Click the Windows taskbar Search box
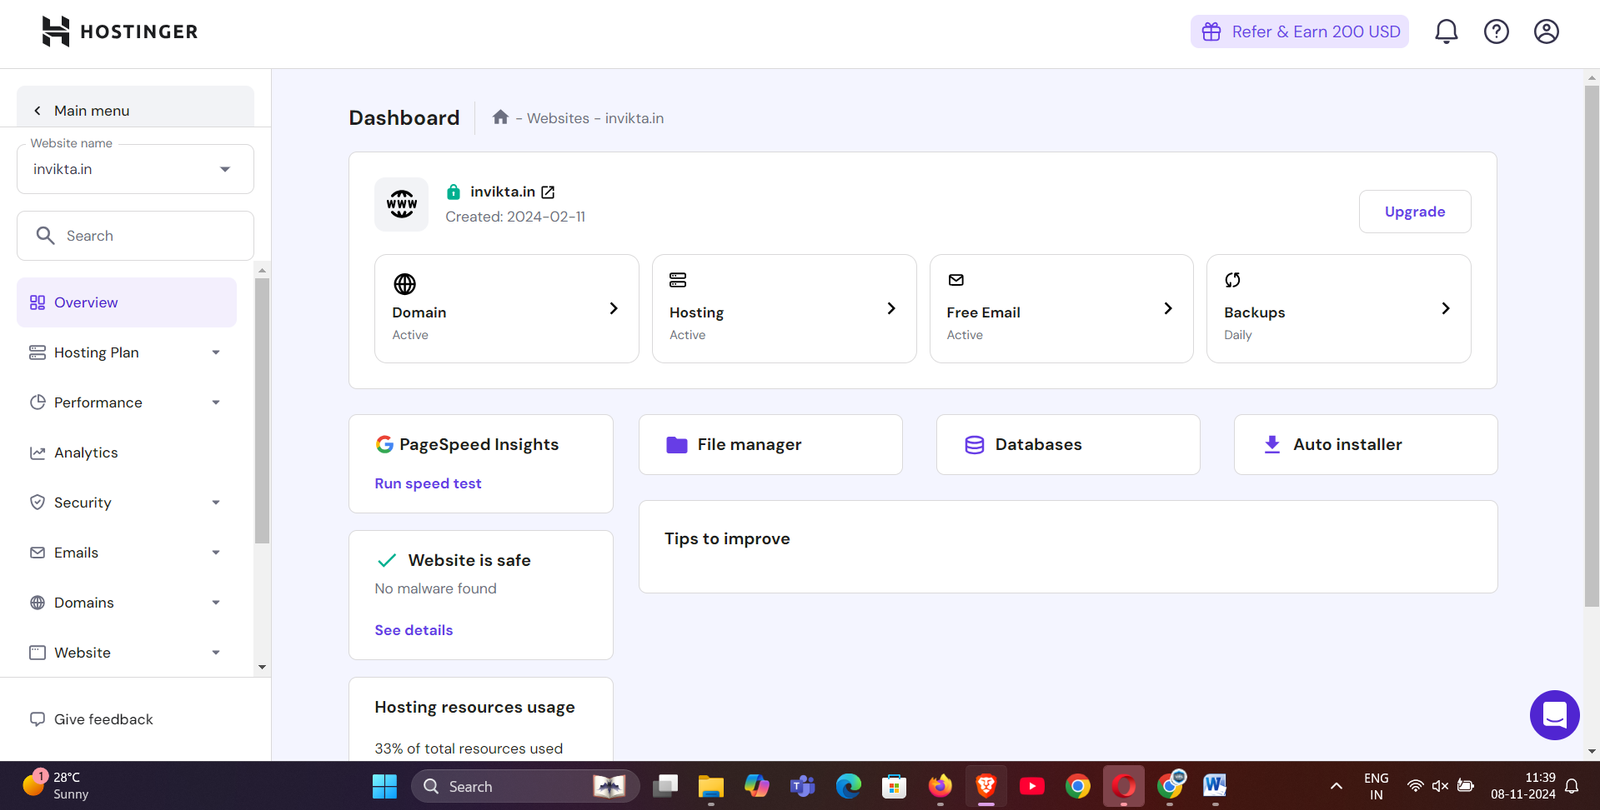The height and width of the screenshot is (810, 1600). [525, 786]
